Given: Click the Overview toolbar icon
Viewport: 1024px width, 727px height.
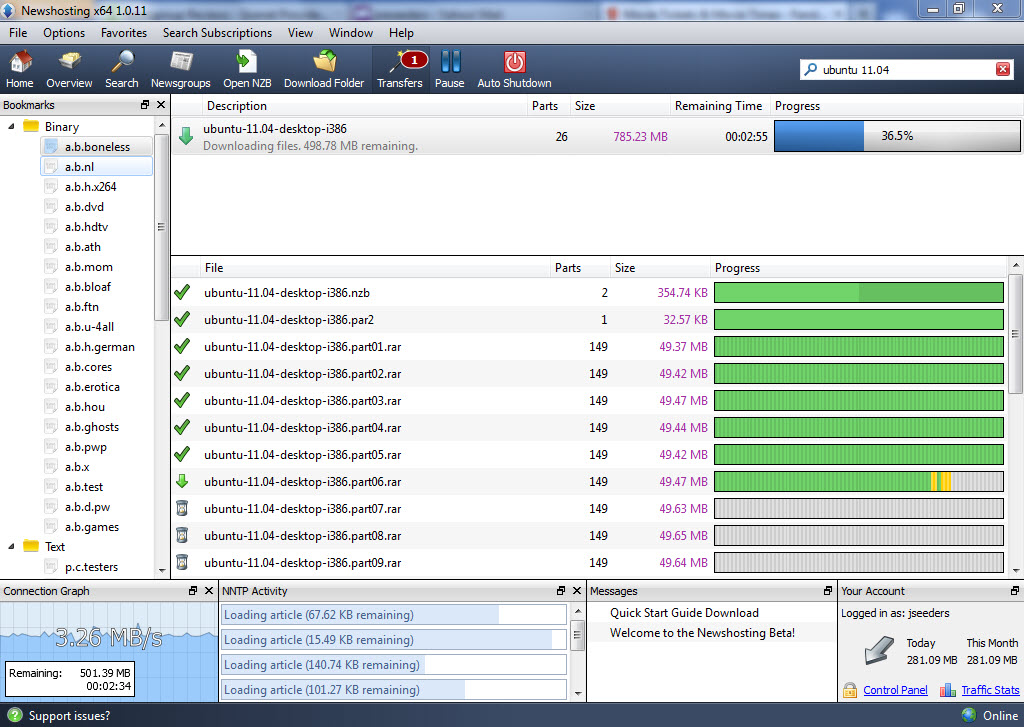Looking at the screenshot, I should (x=69, y=69).
